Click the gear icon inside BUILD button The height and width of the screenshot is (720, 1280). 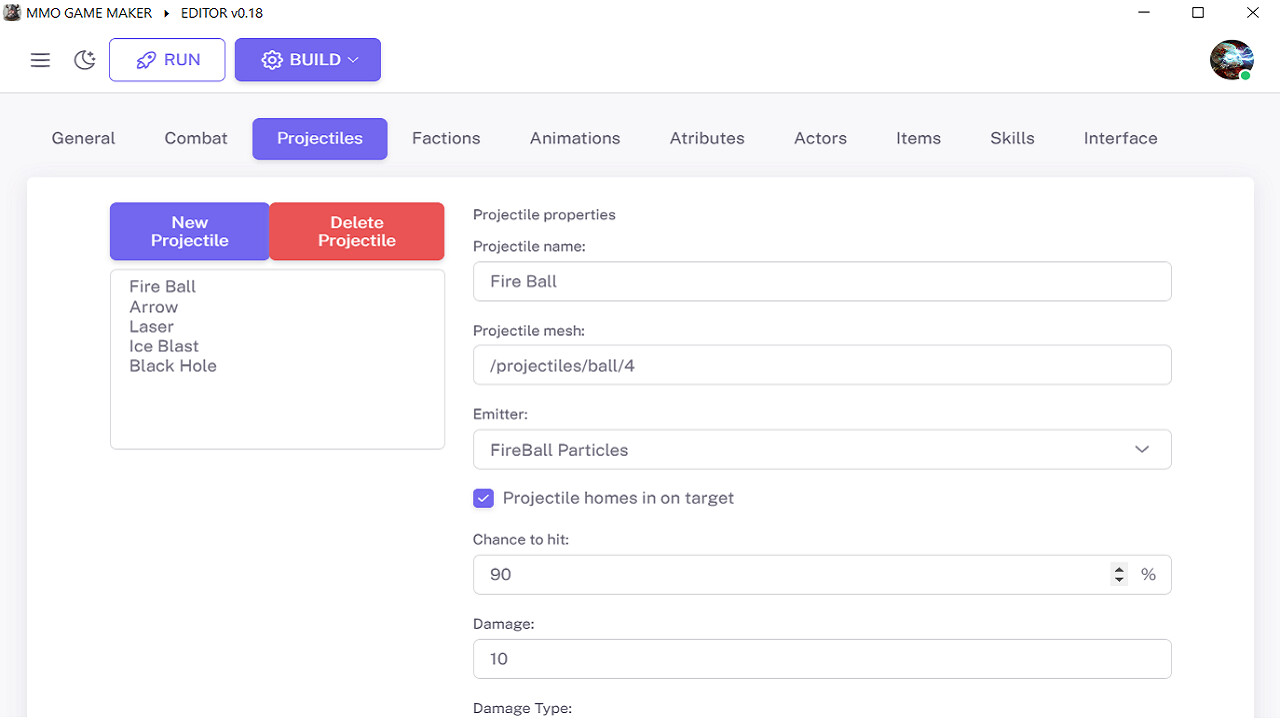pyautogui.click(x=271, y=59)
